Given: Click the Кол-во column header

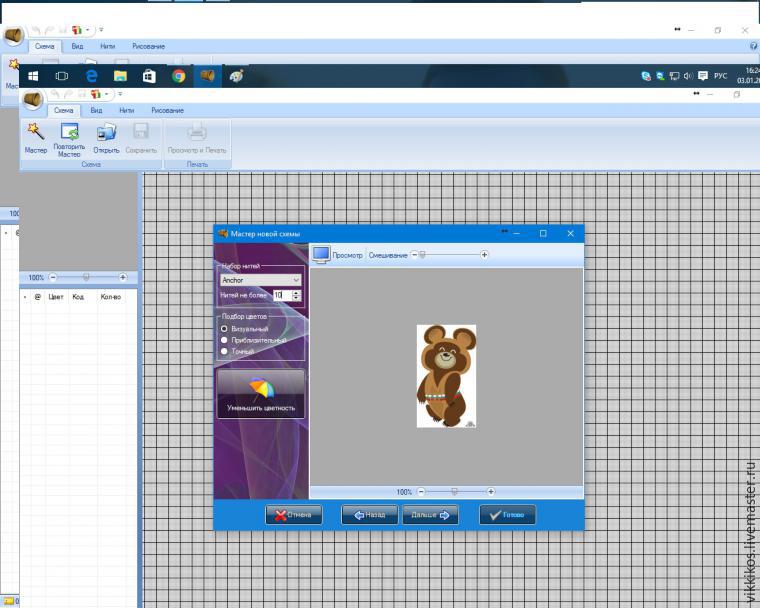Looking at the screenshot, I should (111, 297).
